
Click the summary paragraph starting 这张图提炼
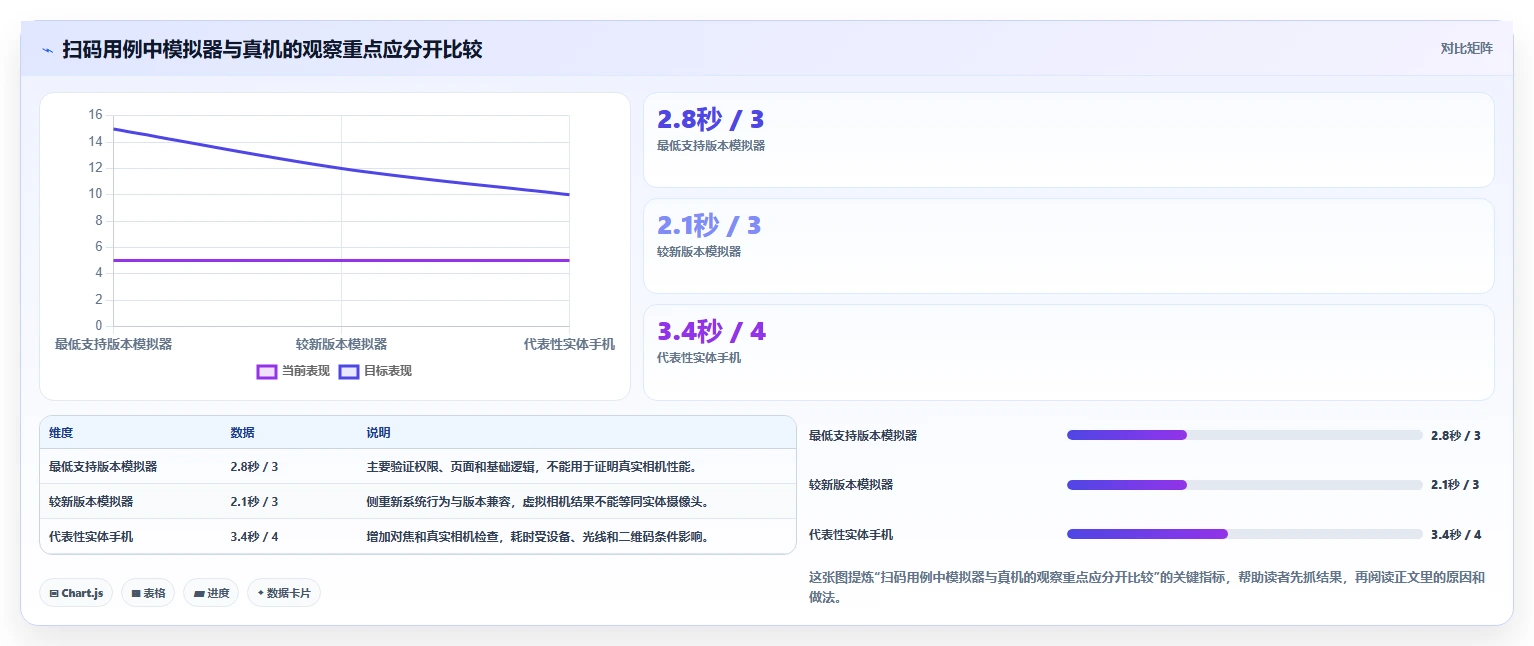(1147, 587)
